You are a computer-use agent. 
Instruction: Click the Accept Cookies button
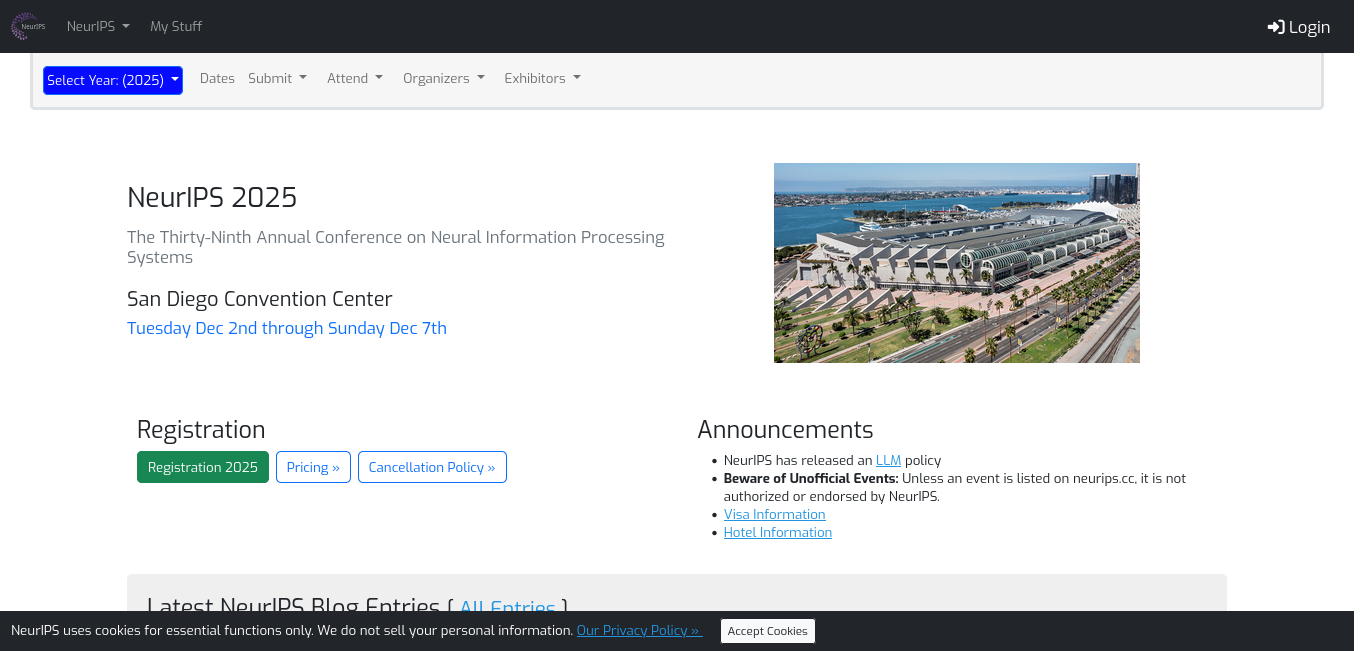pyautogui.click(x=768, y=631)
